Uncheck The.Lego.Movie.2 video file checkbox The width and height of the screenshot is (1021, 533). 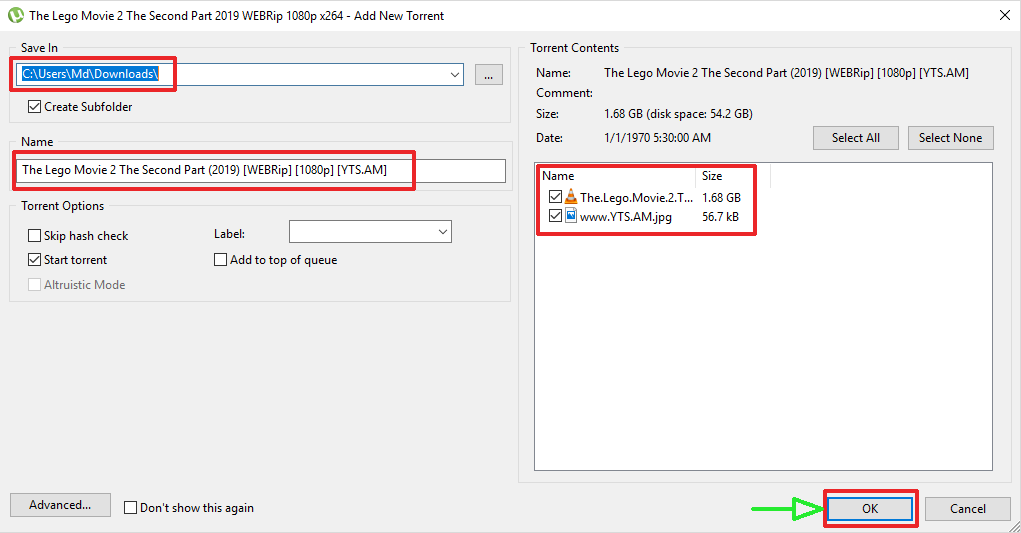click(x=555, y=197)
